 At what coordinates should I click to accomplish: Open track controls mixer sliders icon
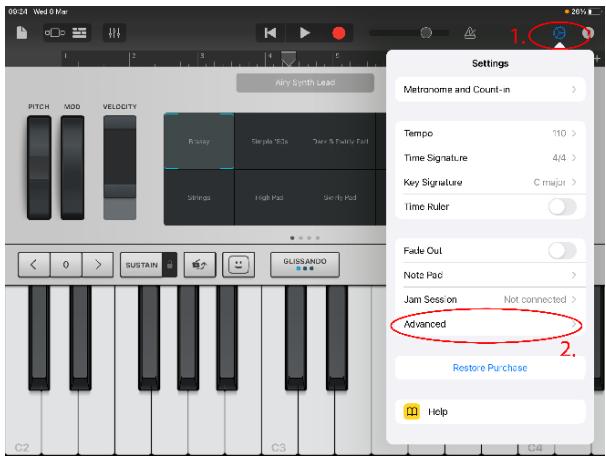tap(114, 33)
